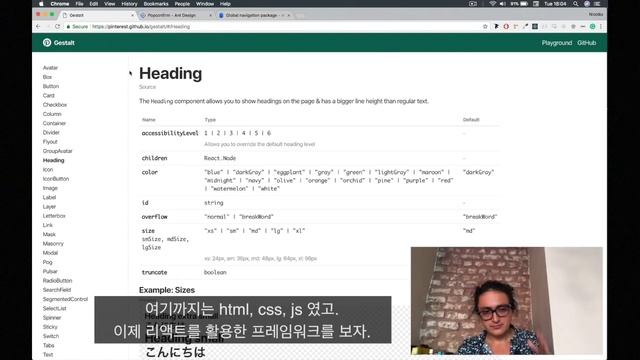Open the View menu
This screenshot has height=360, width=640.
(x=109, y=4)
